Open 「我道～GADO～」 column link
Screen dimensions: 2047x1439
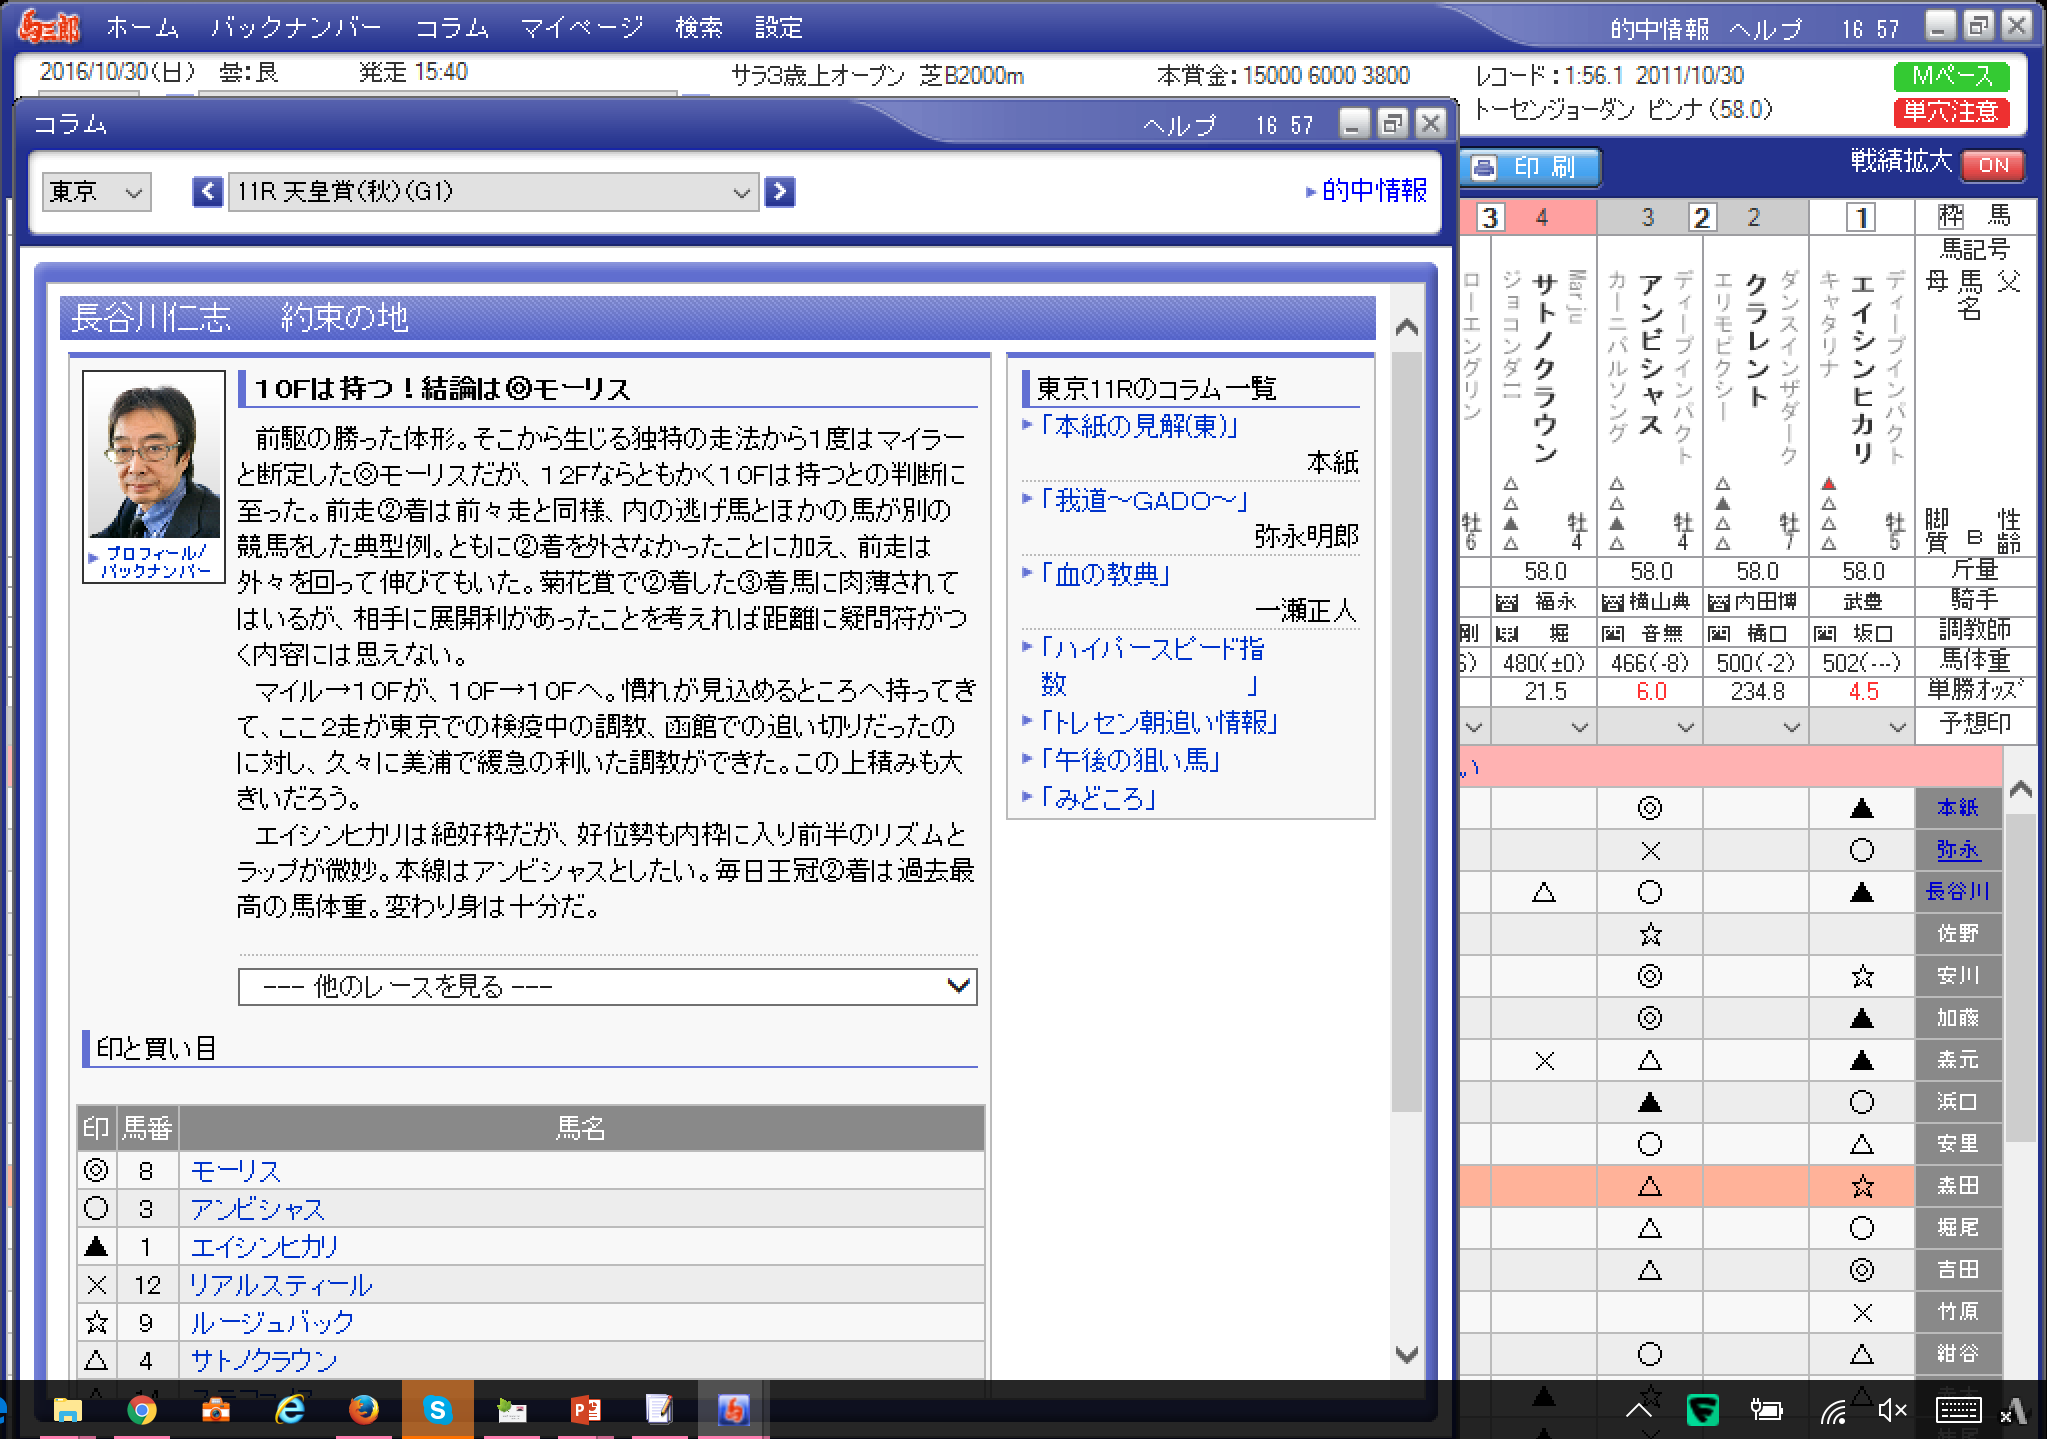[x=1143, y=501]
